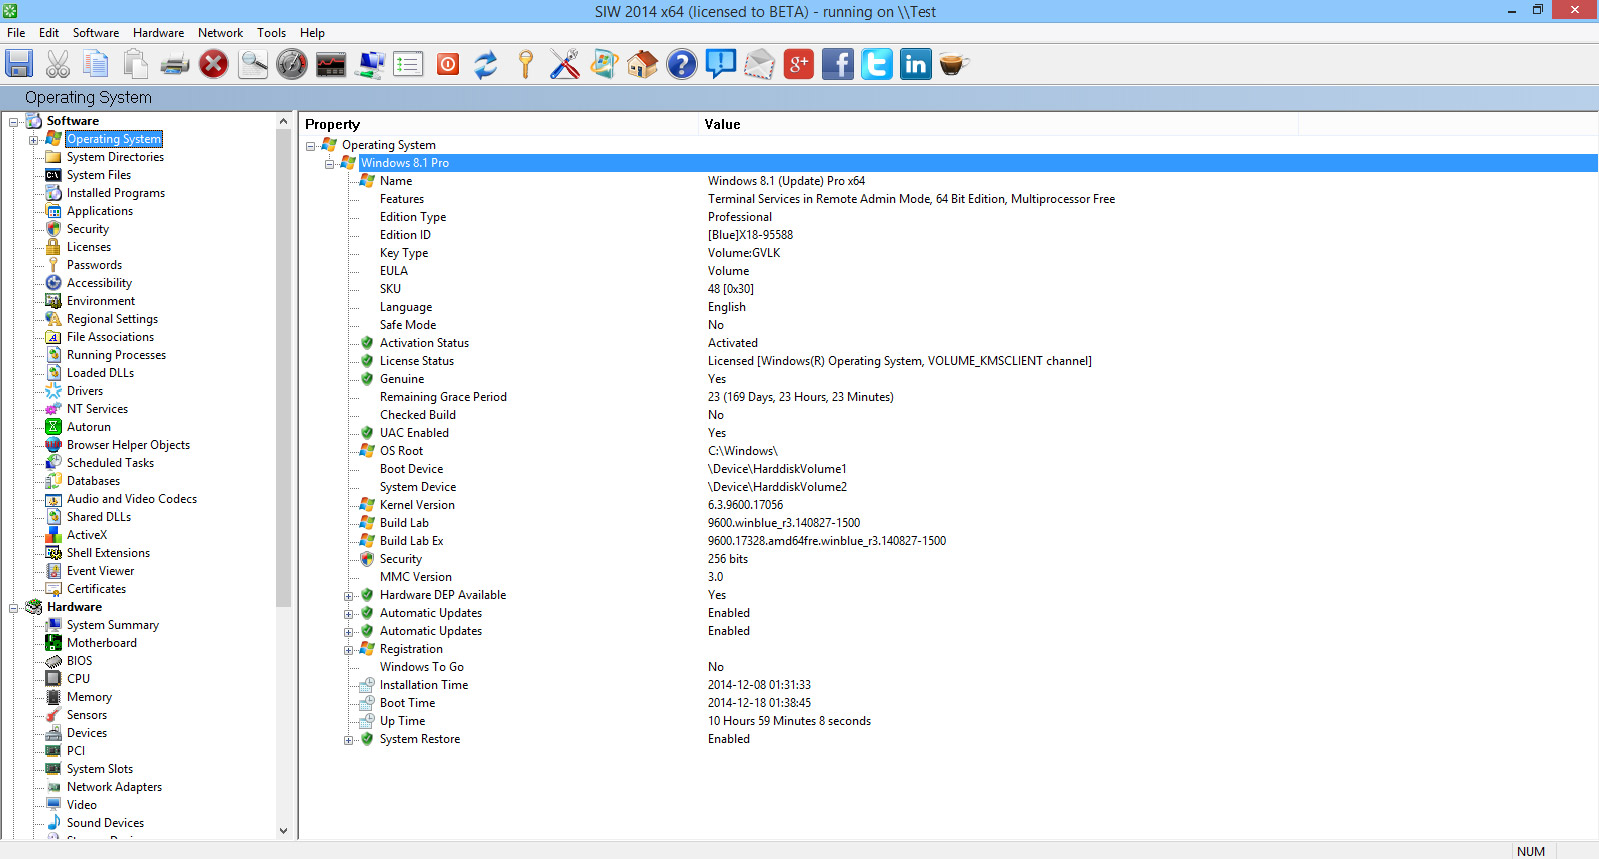Viewport: 1599px width, 859px height.
Task: Select Installed Programs in the tree
Action: [116, 193]
